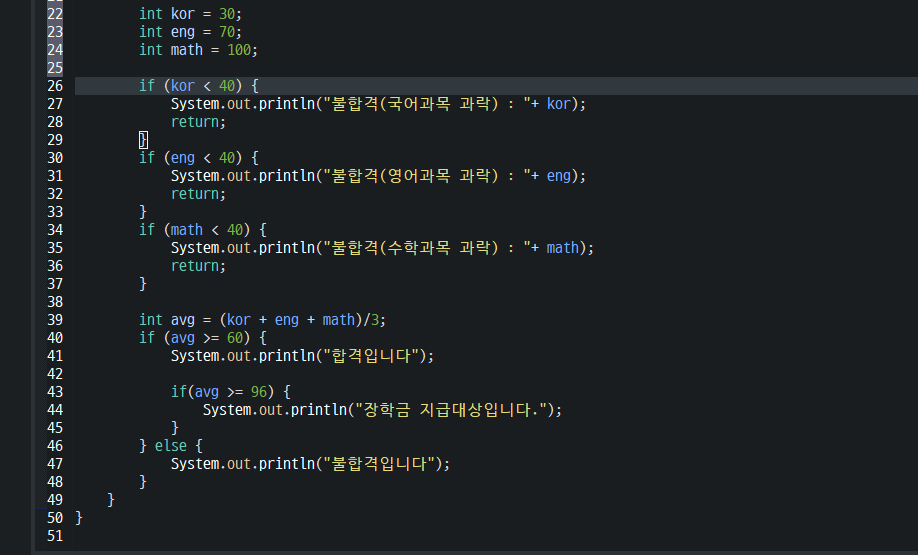918x555 pixels.
Task: Click 'return;' on line 28
Action: (x=198, y=122)
